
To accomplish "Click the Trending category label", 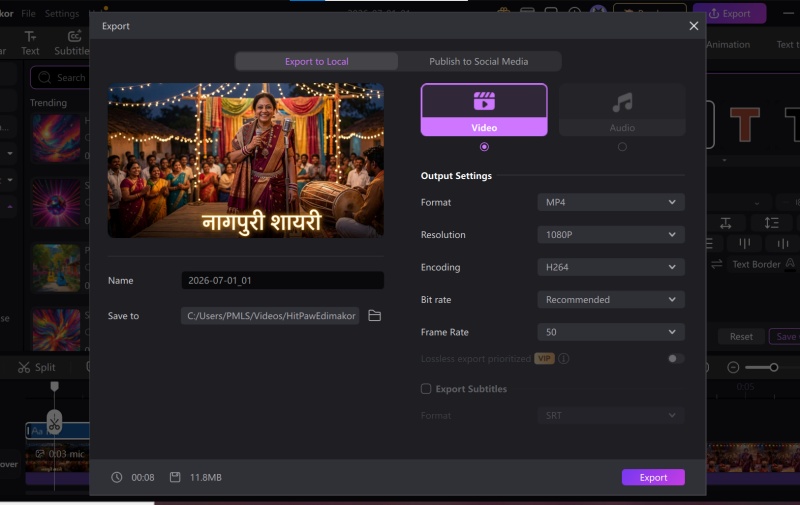I will coord(48,103).
